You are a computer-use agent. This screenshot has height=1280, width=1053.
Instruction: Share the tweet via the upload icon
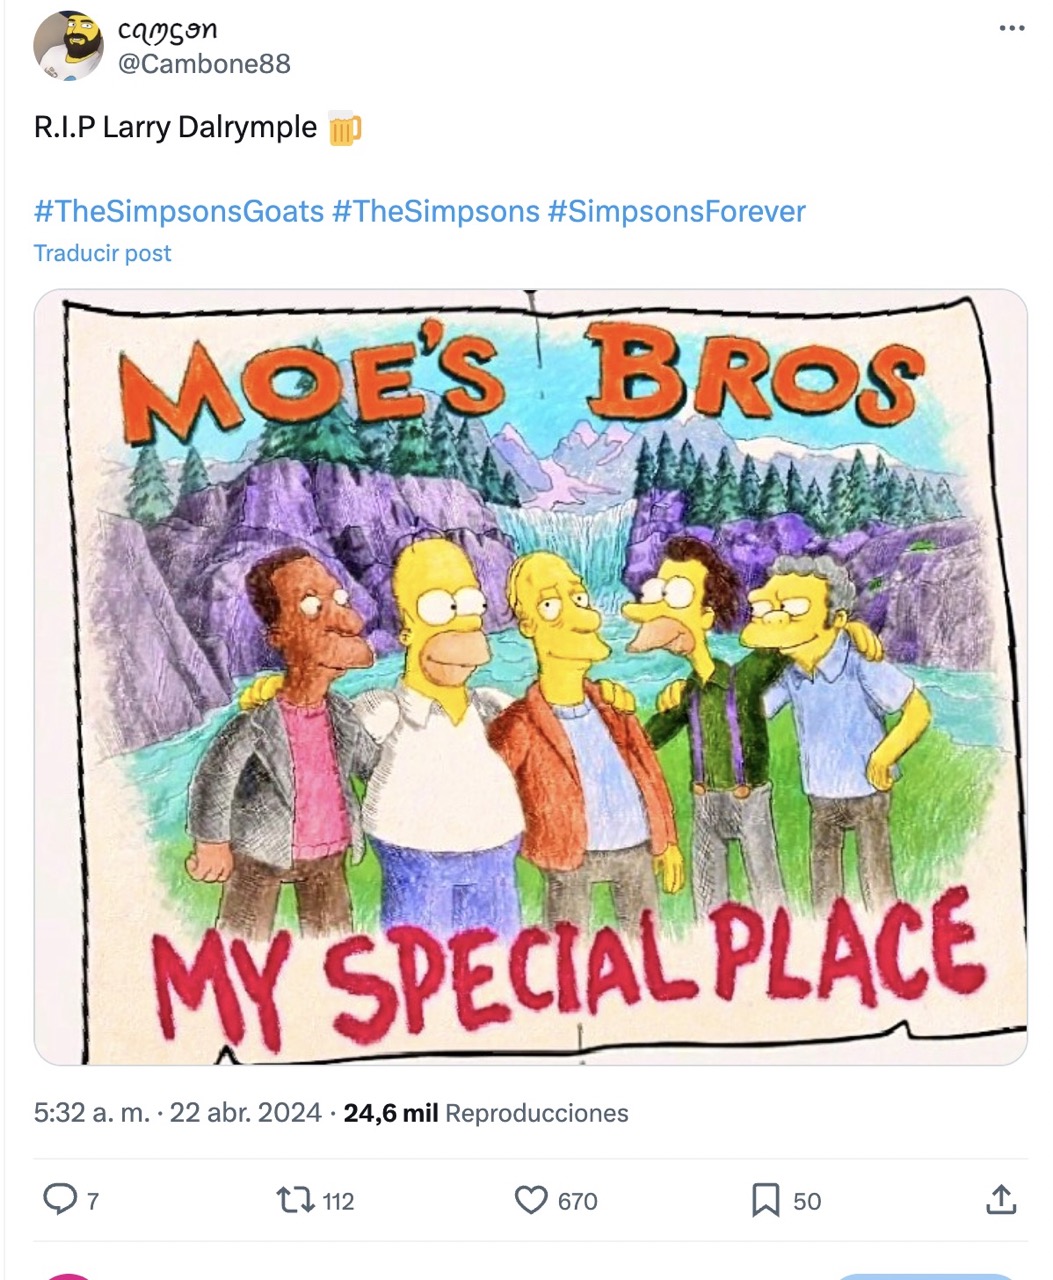click(999, 1201)
